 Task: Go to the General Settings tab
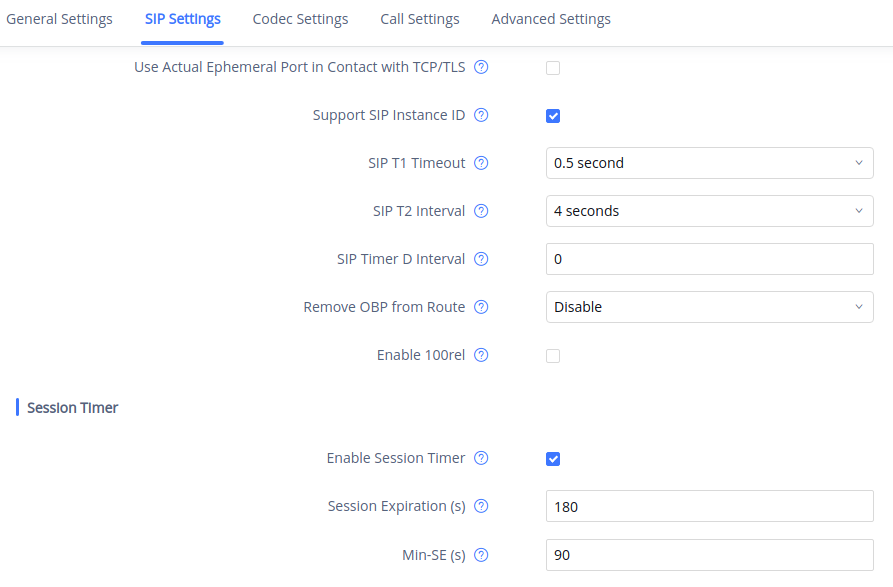[59, 19]
